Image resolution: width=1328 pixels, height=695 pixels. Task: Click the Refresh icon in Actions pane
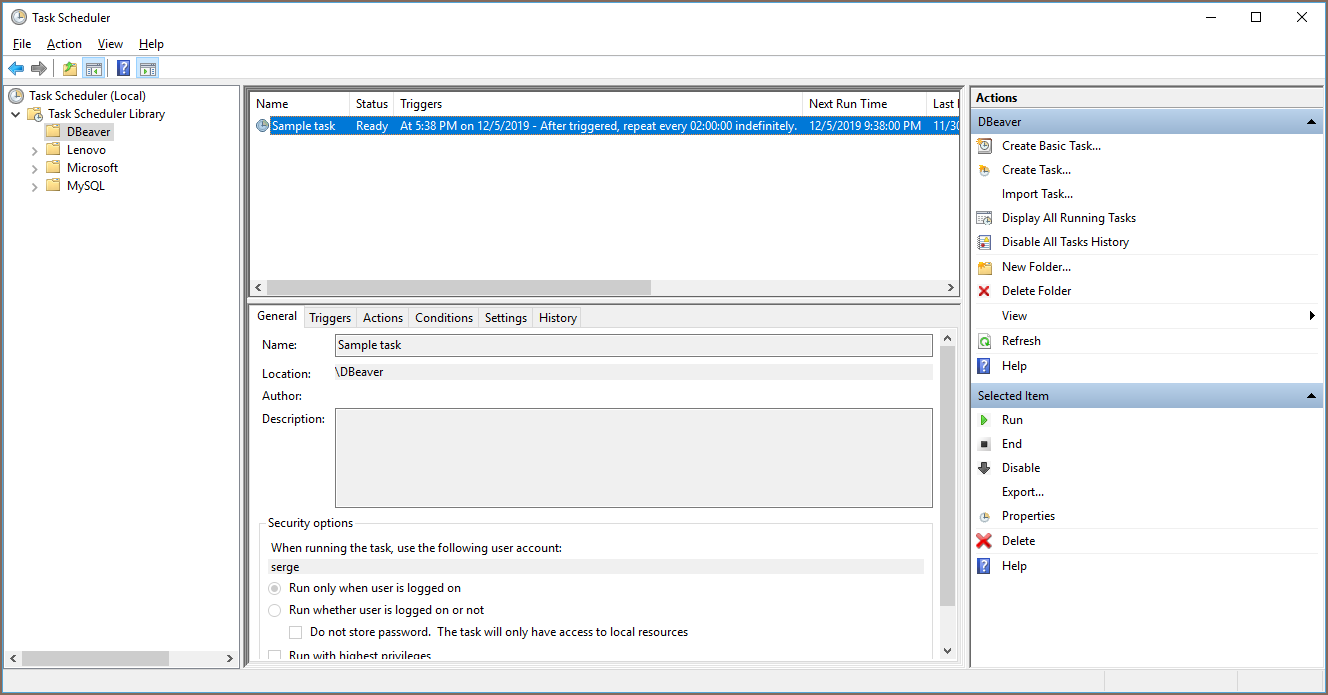point(984,341)
